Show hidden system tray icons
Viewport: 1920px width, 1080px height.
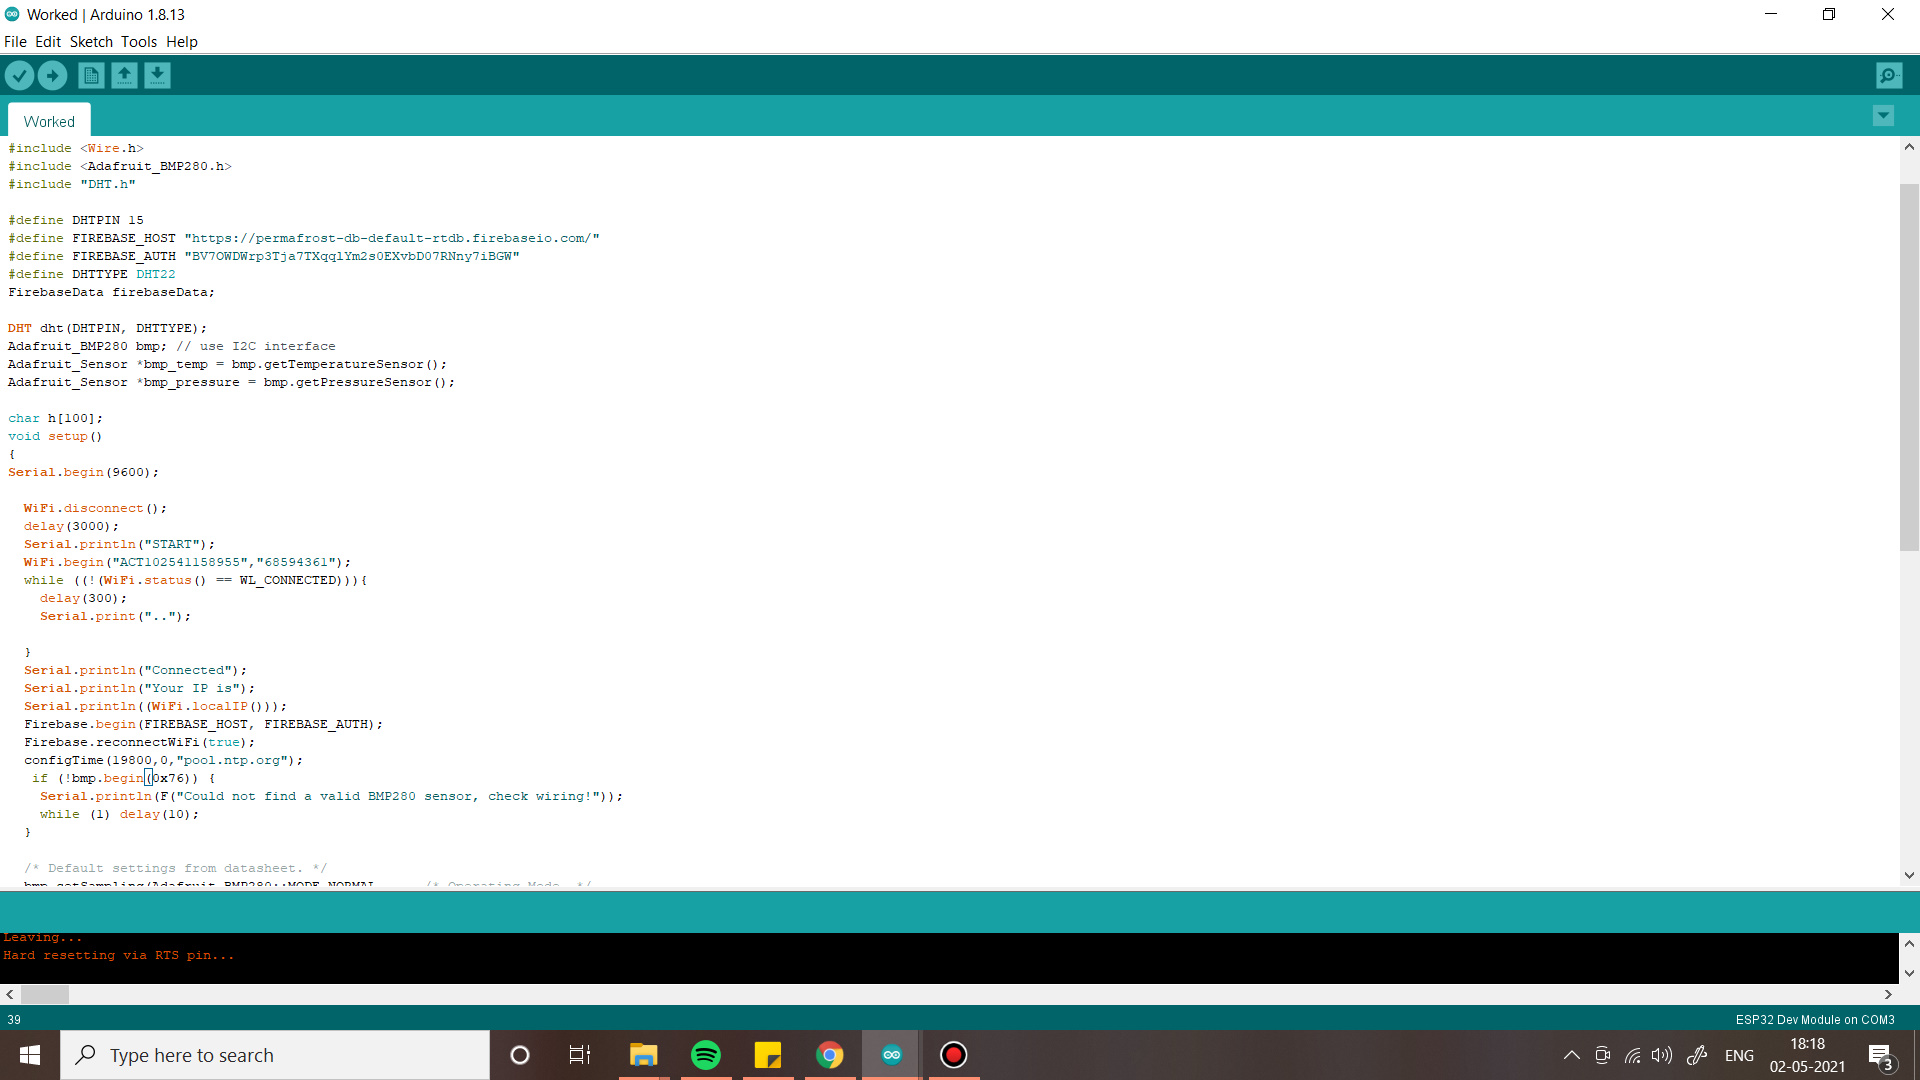tap(1571, 1055)
